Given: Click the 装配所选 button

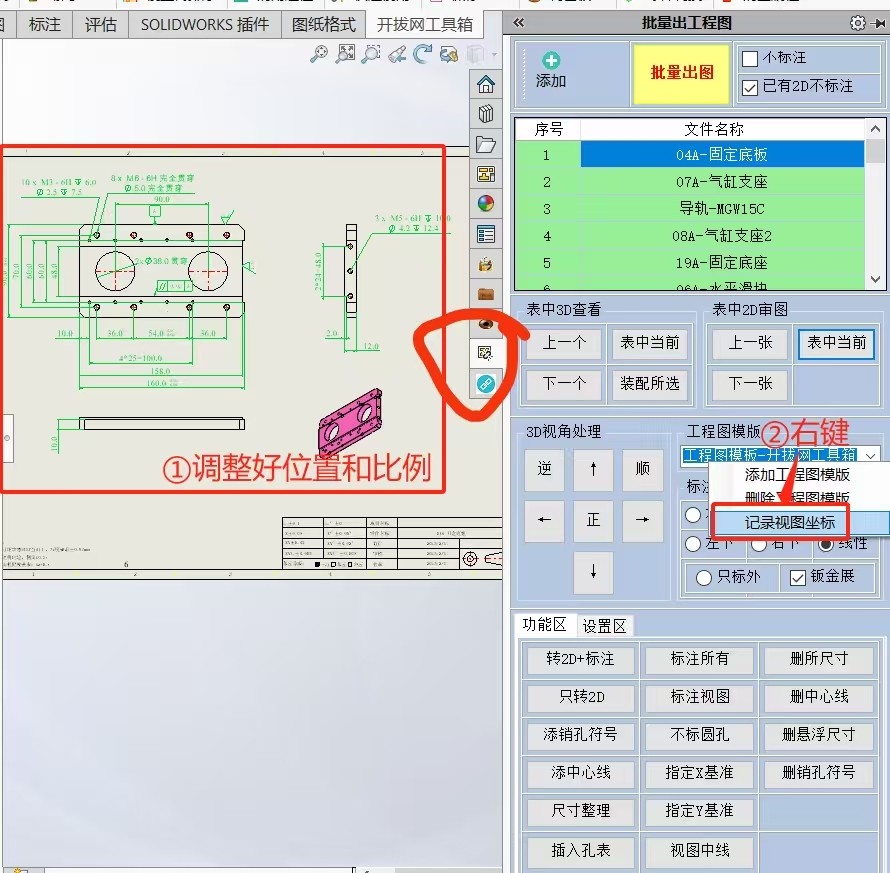Looking at the screenshot, I should (649, 384).
